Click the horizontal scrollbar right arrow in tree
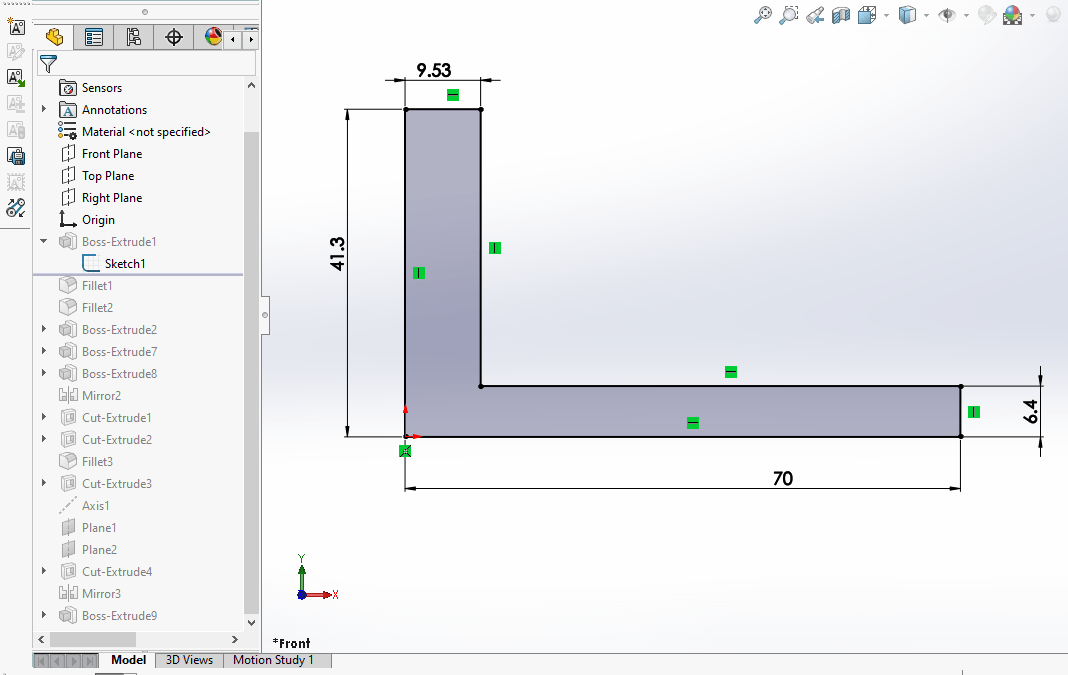The image size is (1068, 675). point(235,640)
